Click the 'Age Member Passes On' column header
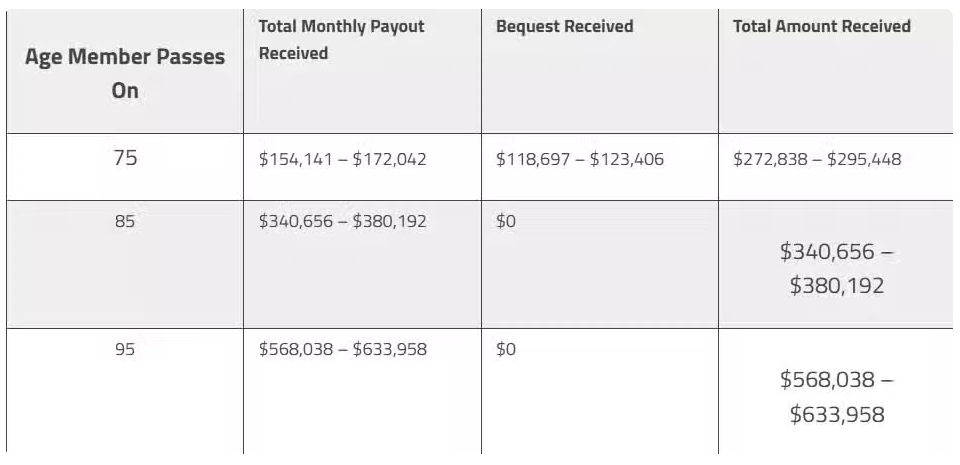Screen dimensions: 960x465 click(x=125, y=73)
